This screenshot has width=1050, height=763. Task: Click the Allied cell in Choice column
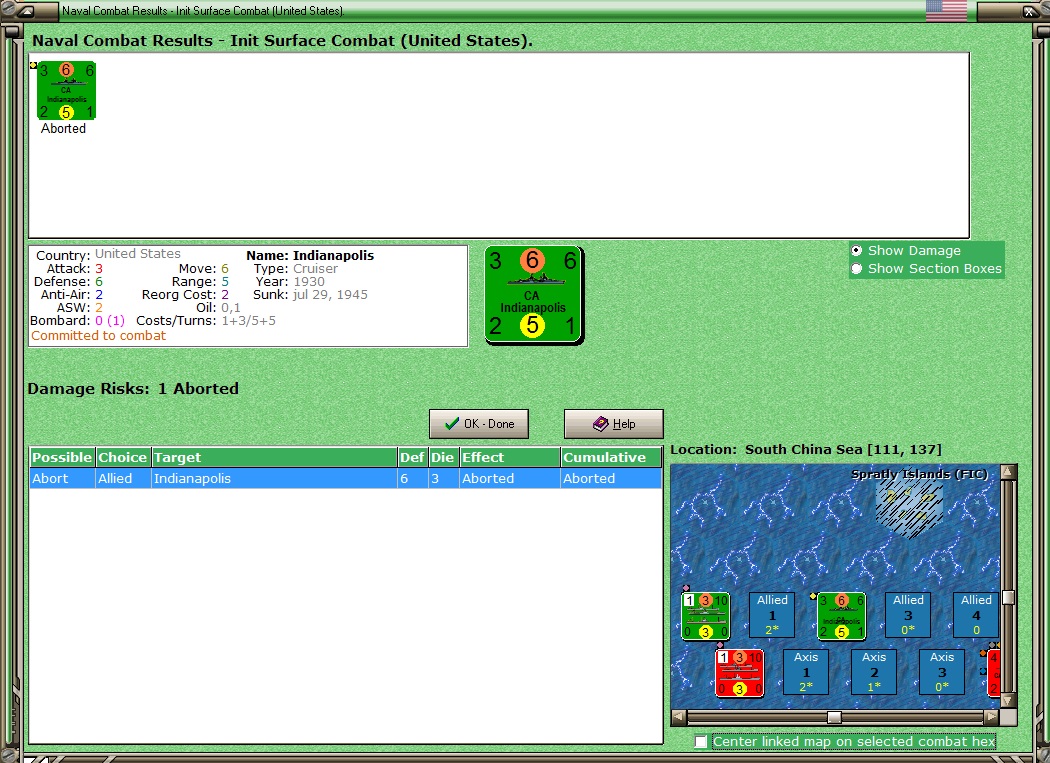pos(123,478)
